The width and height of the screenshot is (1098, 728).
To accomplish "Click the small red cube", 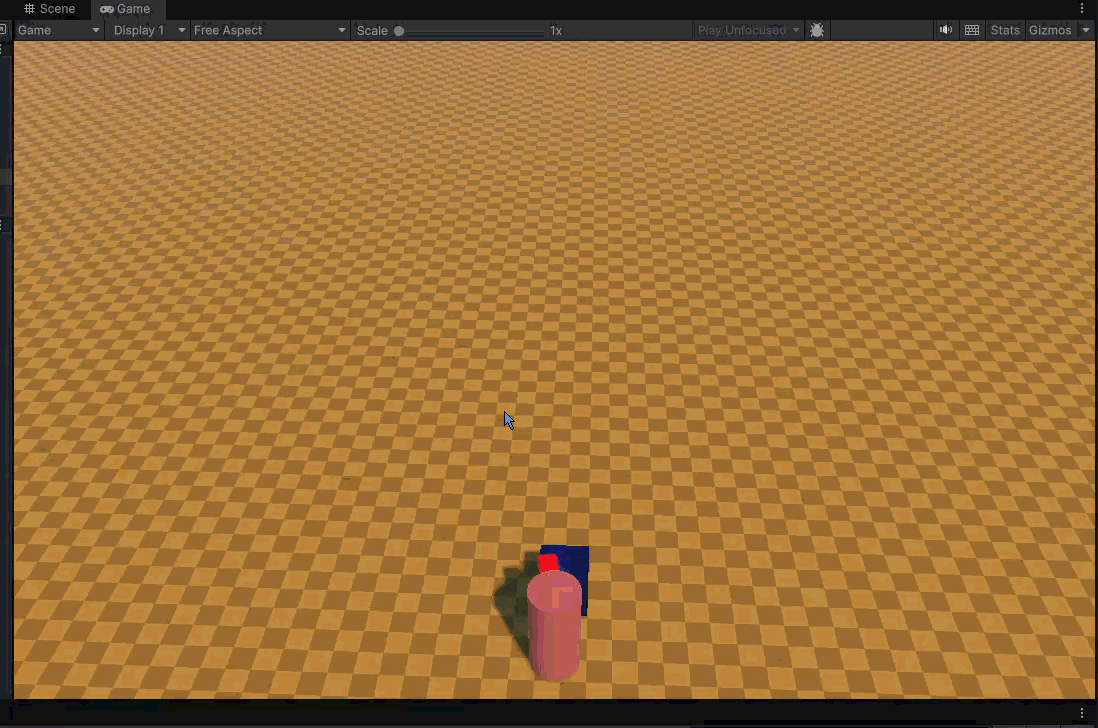I will pyautogui.click(x=548, y=563).
